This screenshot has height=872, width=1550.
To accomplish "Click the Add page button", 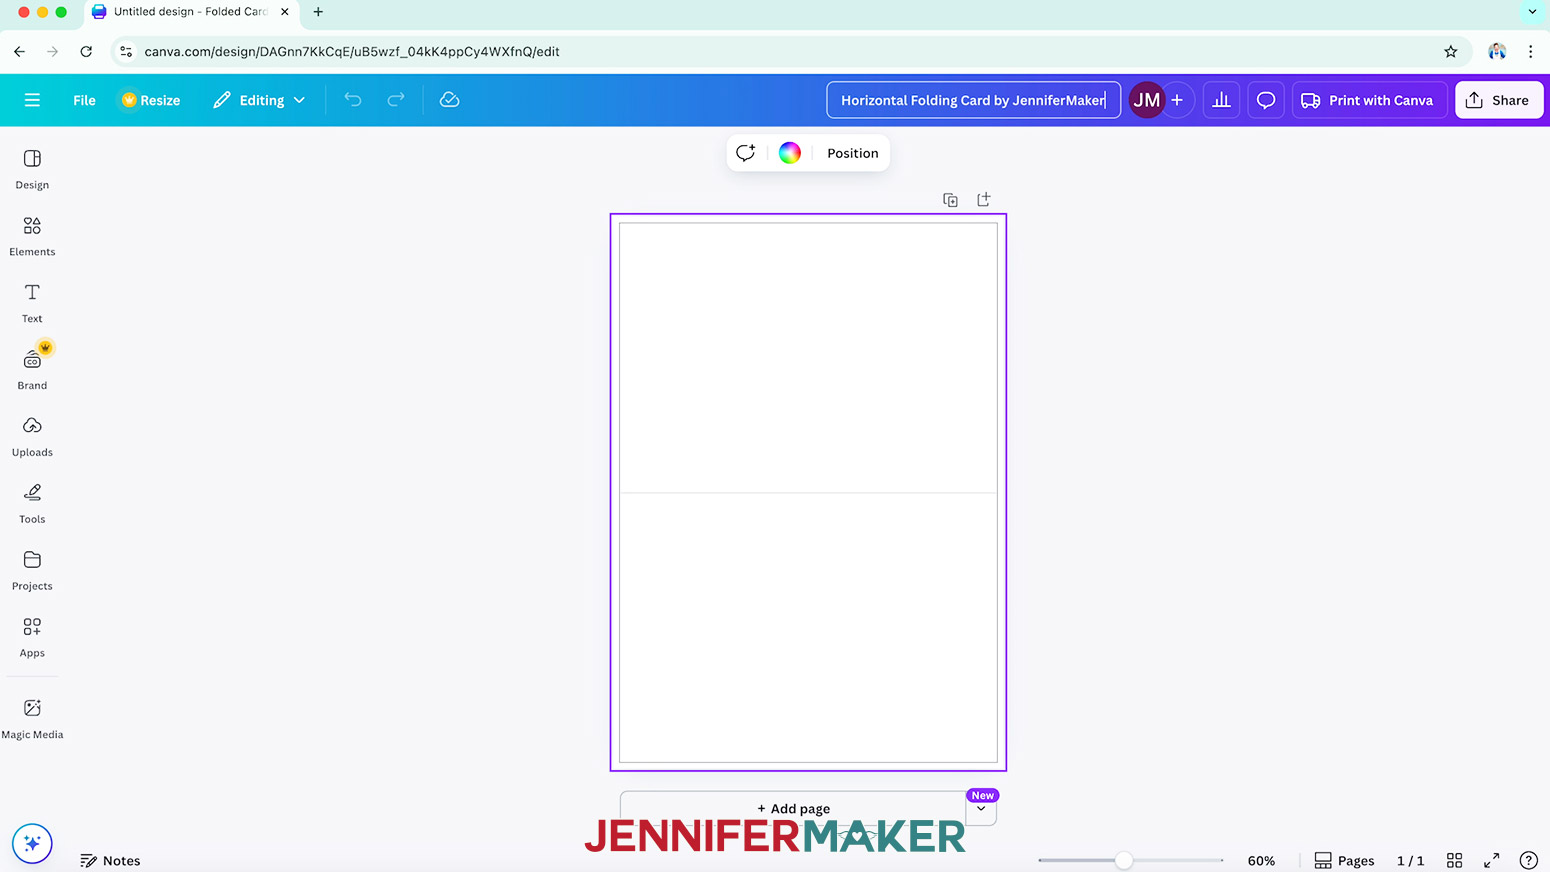I will (x=793, y=808).
